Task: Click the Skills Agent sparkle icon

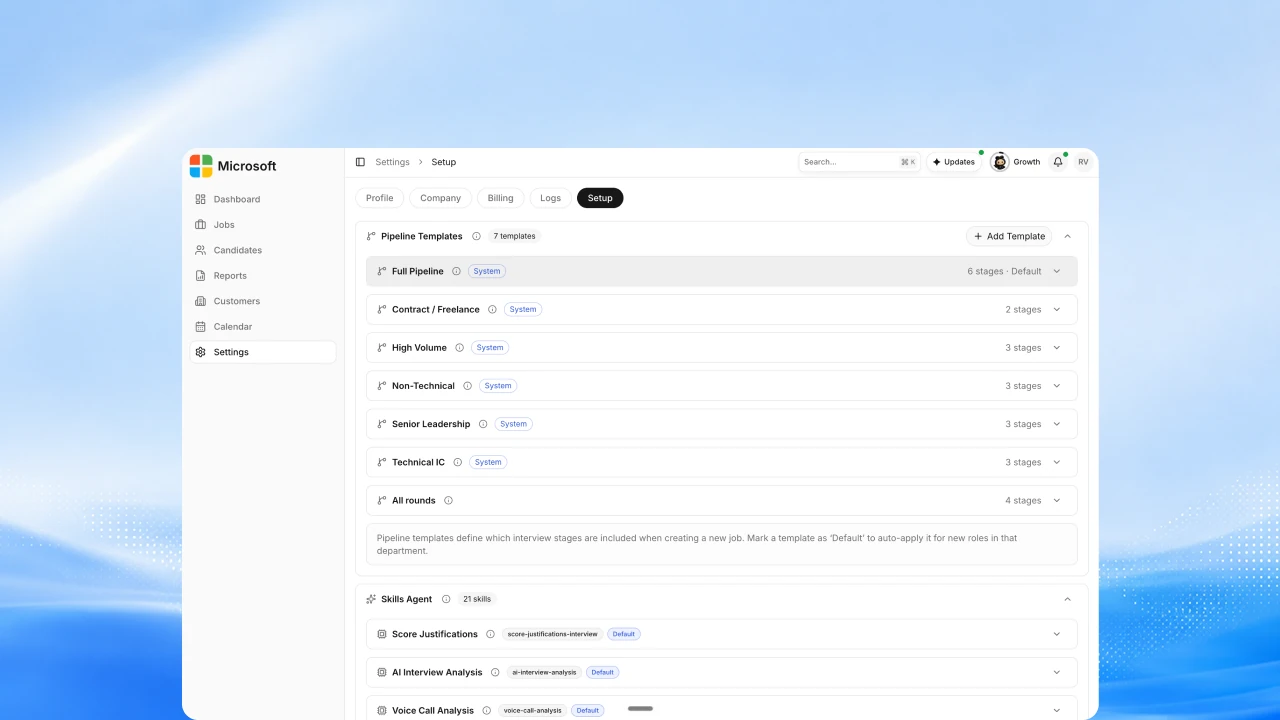Action: coord(371,599)
